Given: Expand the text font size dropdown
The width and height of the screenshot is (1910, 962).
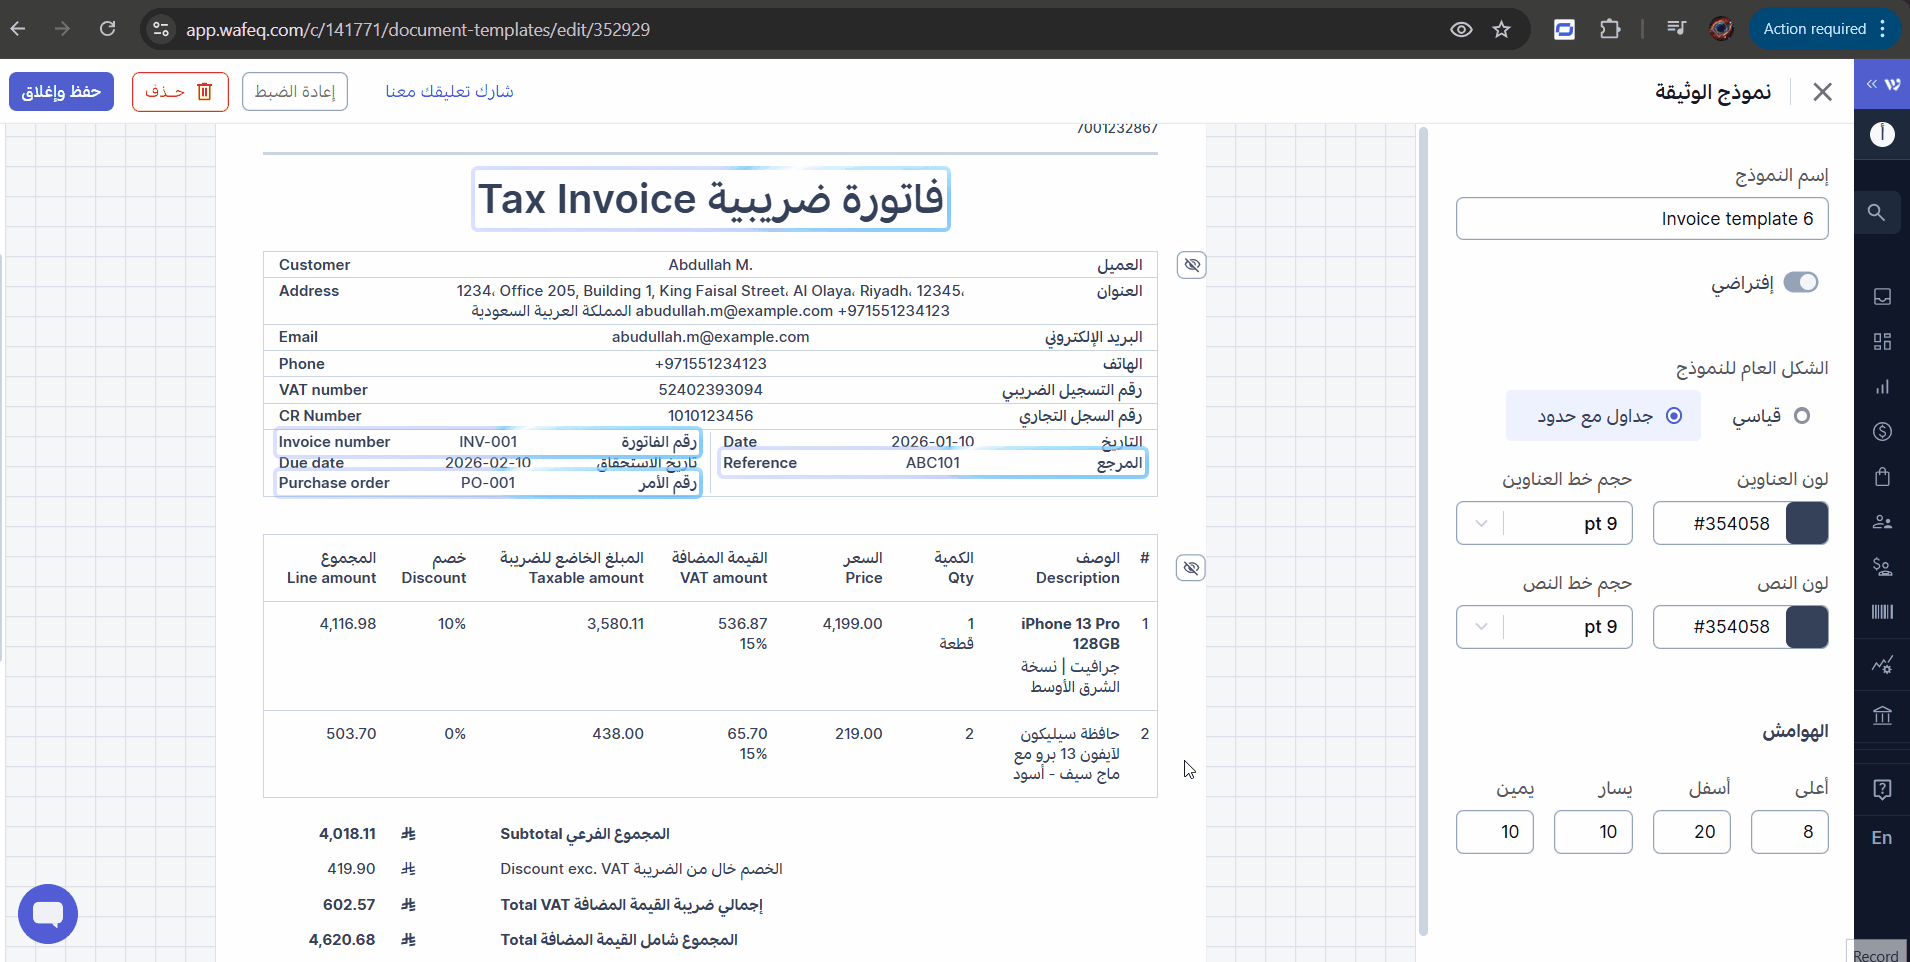Looking at the screenshot, I should (x=1481, y=627).
